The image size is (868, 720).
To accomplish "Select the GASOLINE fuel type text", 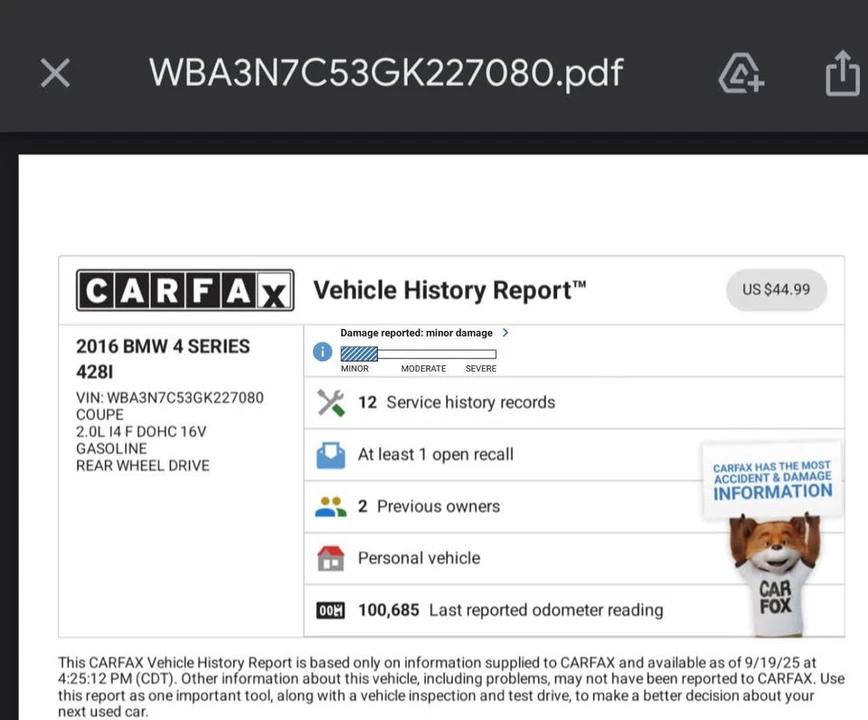I will click(x=111, y=448).
